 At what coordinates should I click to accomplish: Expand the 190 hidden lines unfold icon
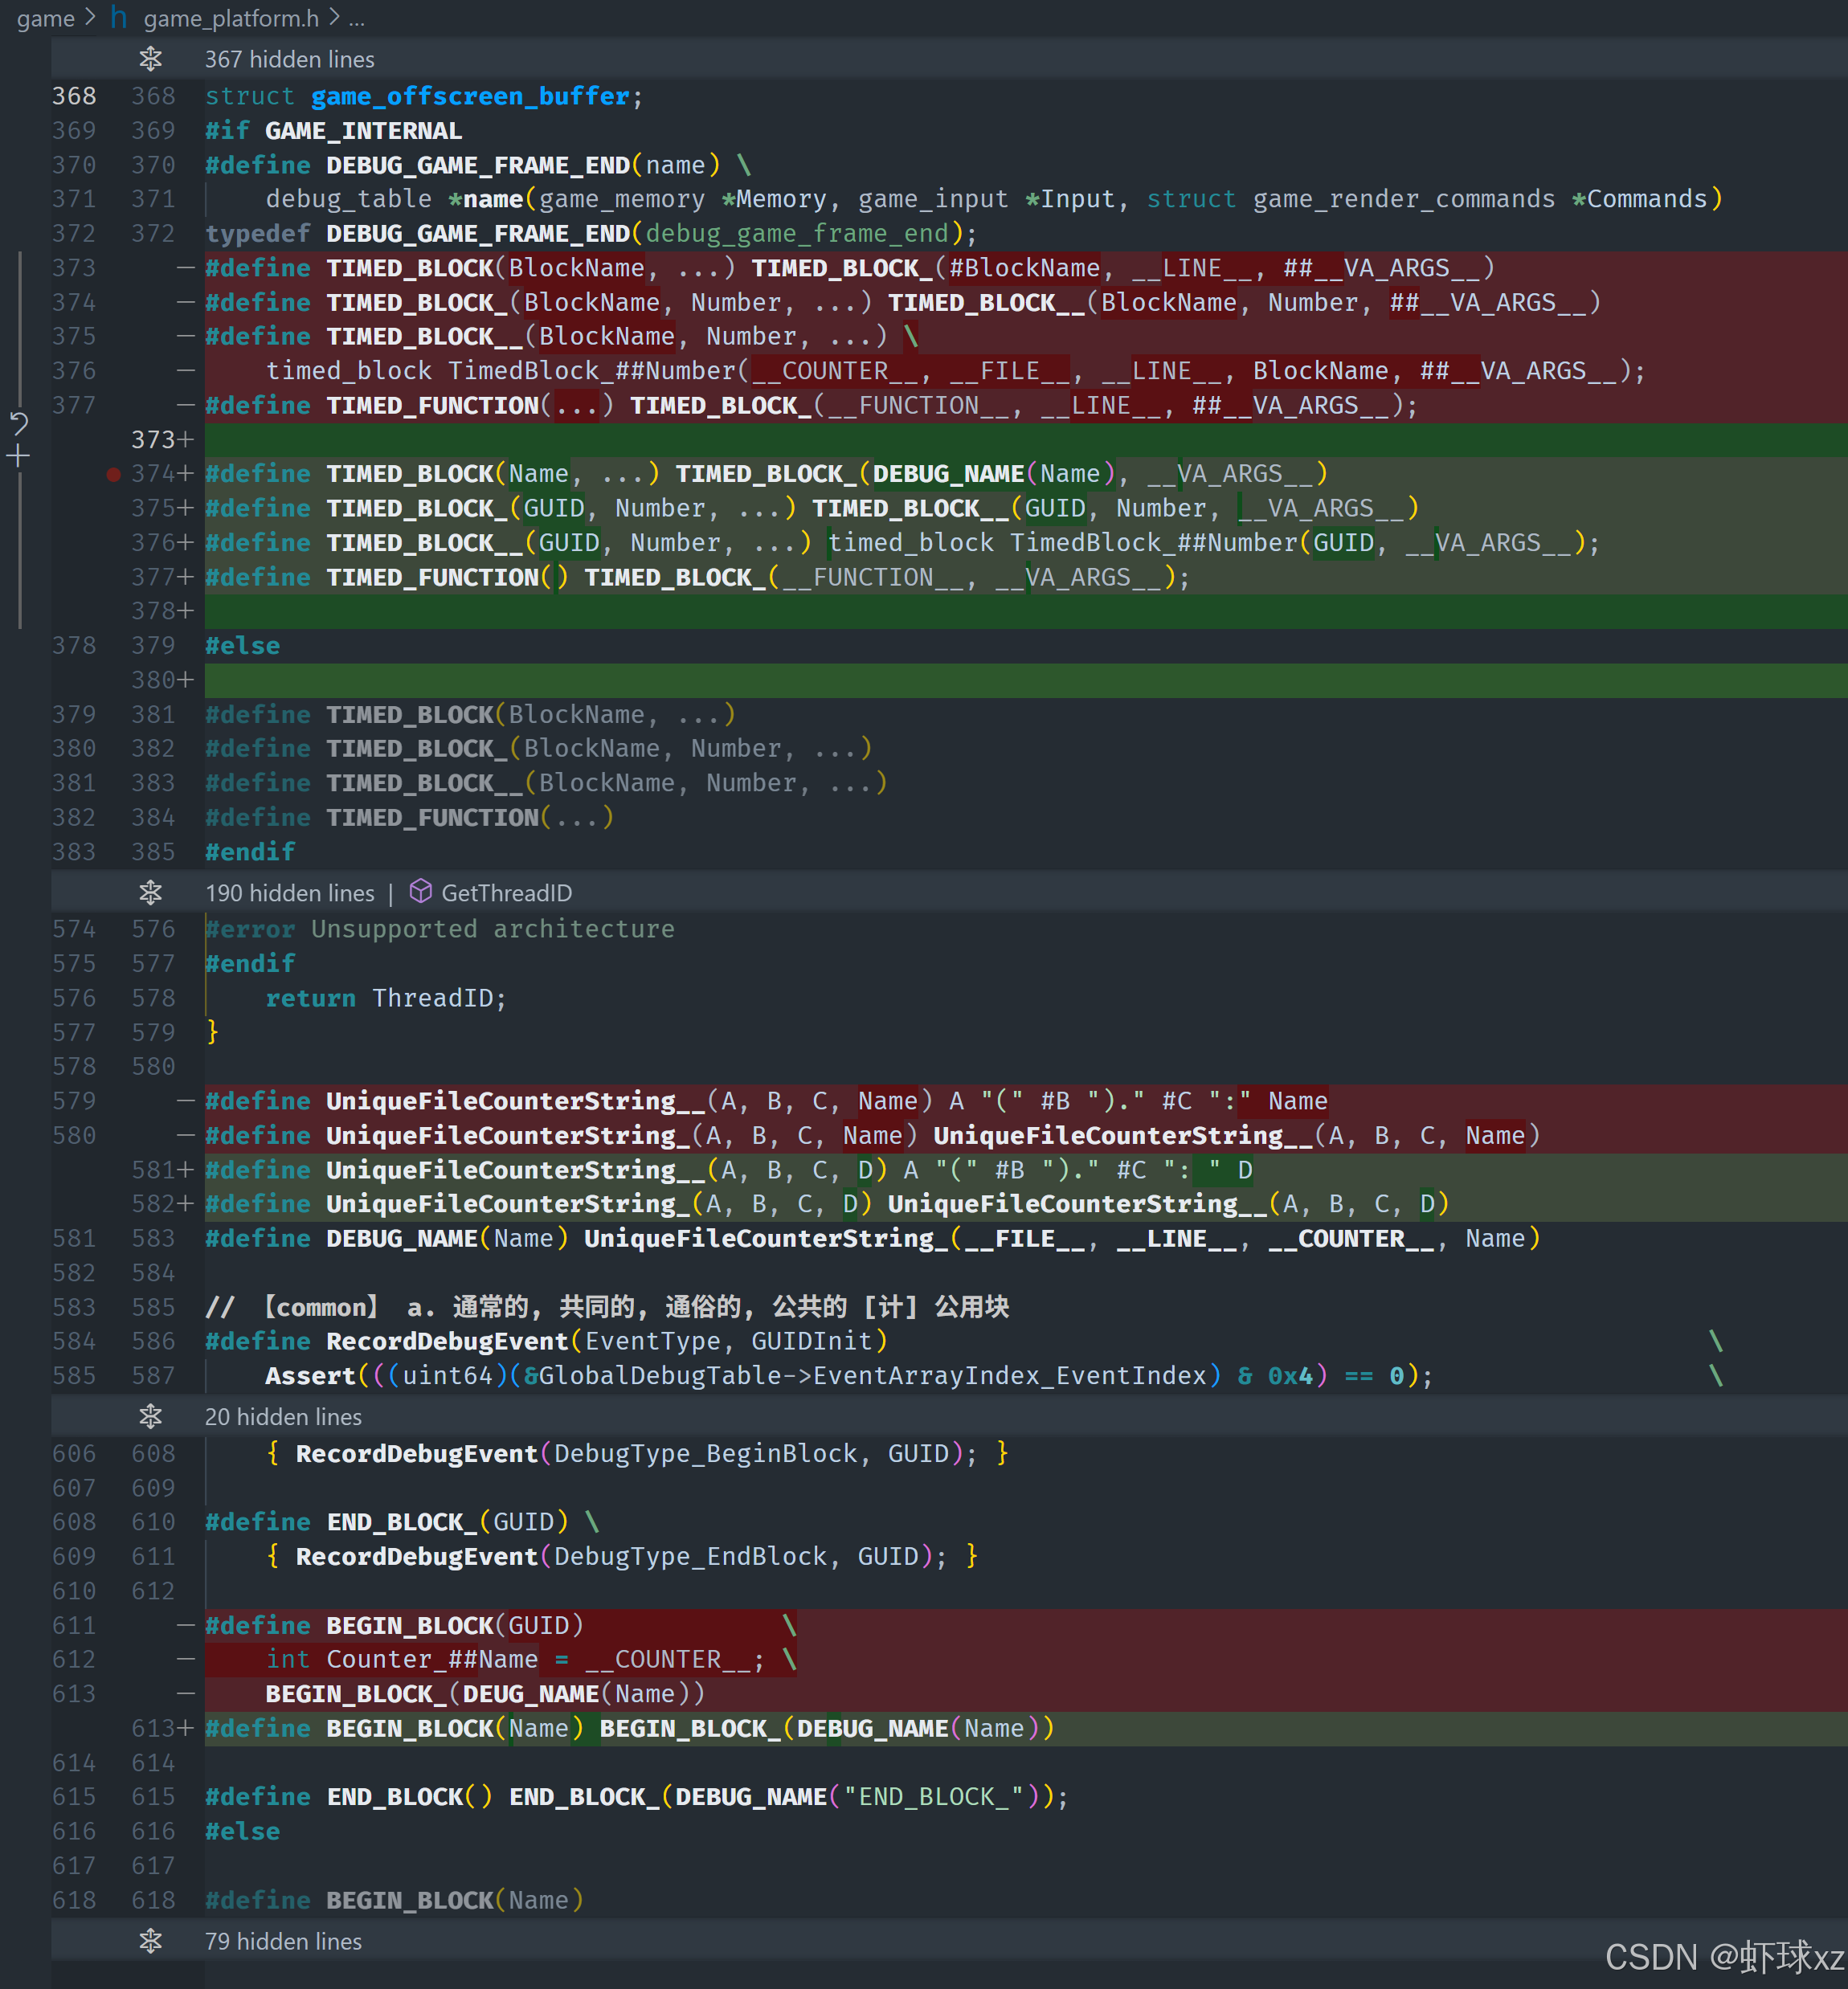pos(151,892)
